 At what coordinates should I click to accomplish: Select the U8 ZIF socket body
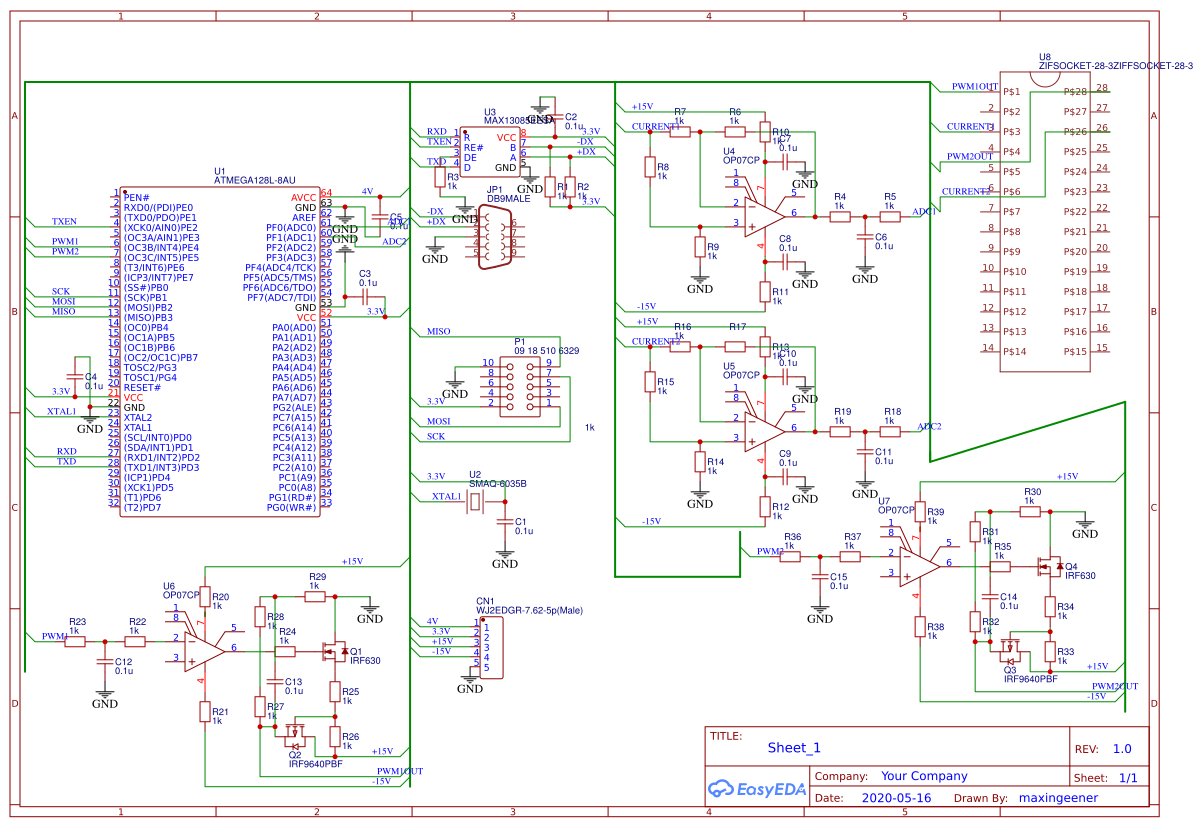1045,220
